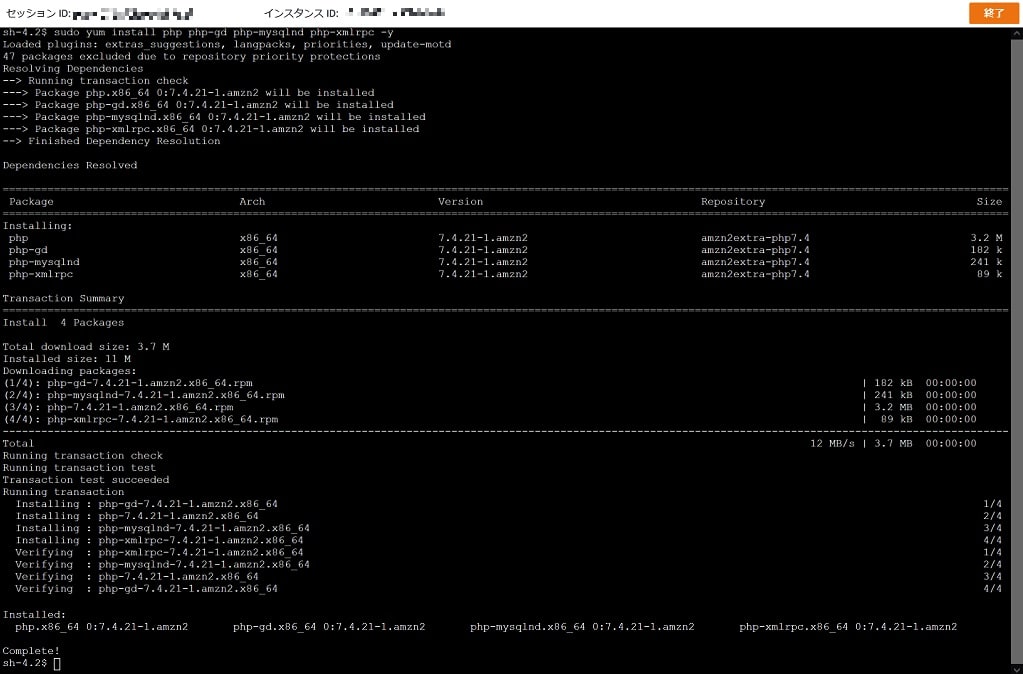
Task: Click the 'Dependencies Resolved' text
Action: tap(70, 165)
